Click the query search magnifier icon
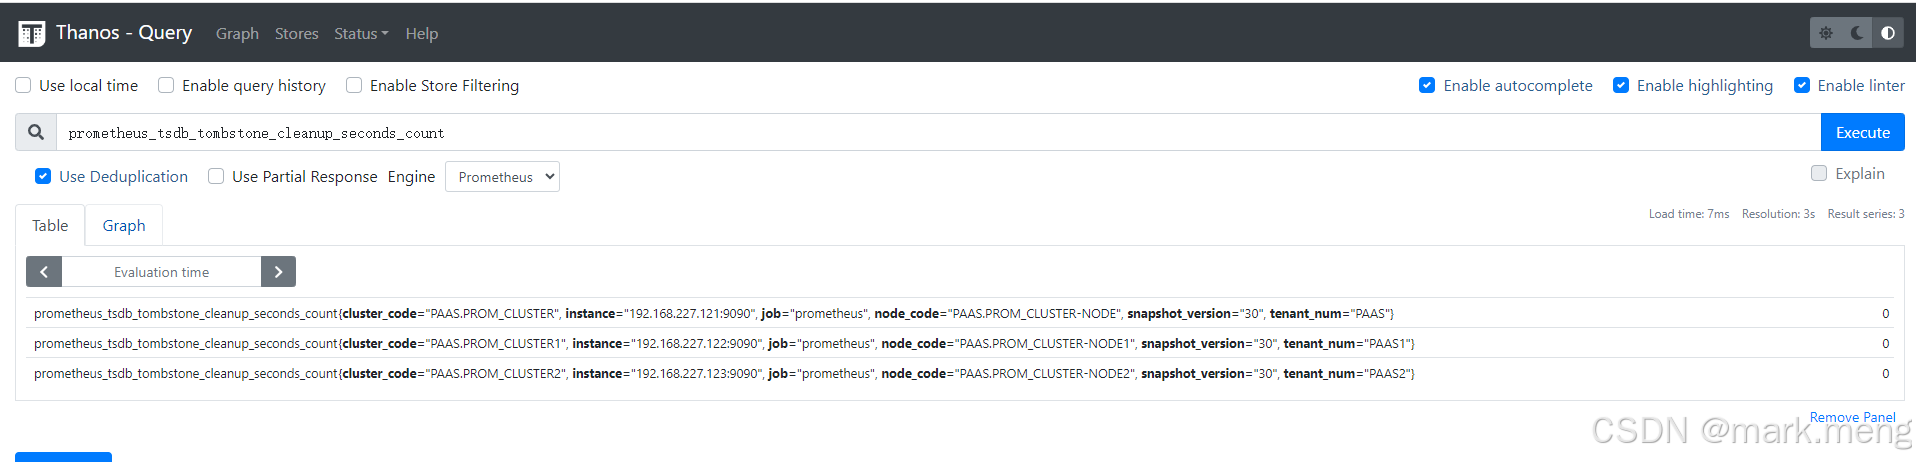 36,132
